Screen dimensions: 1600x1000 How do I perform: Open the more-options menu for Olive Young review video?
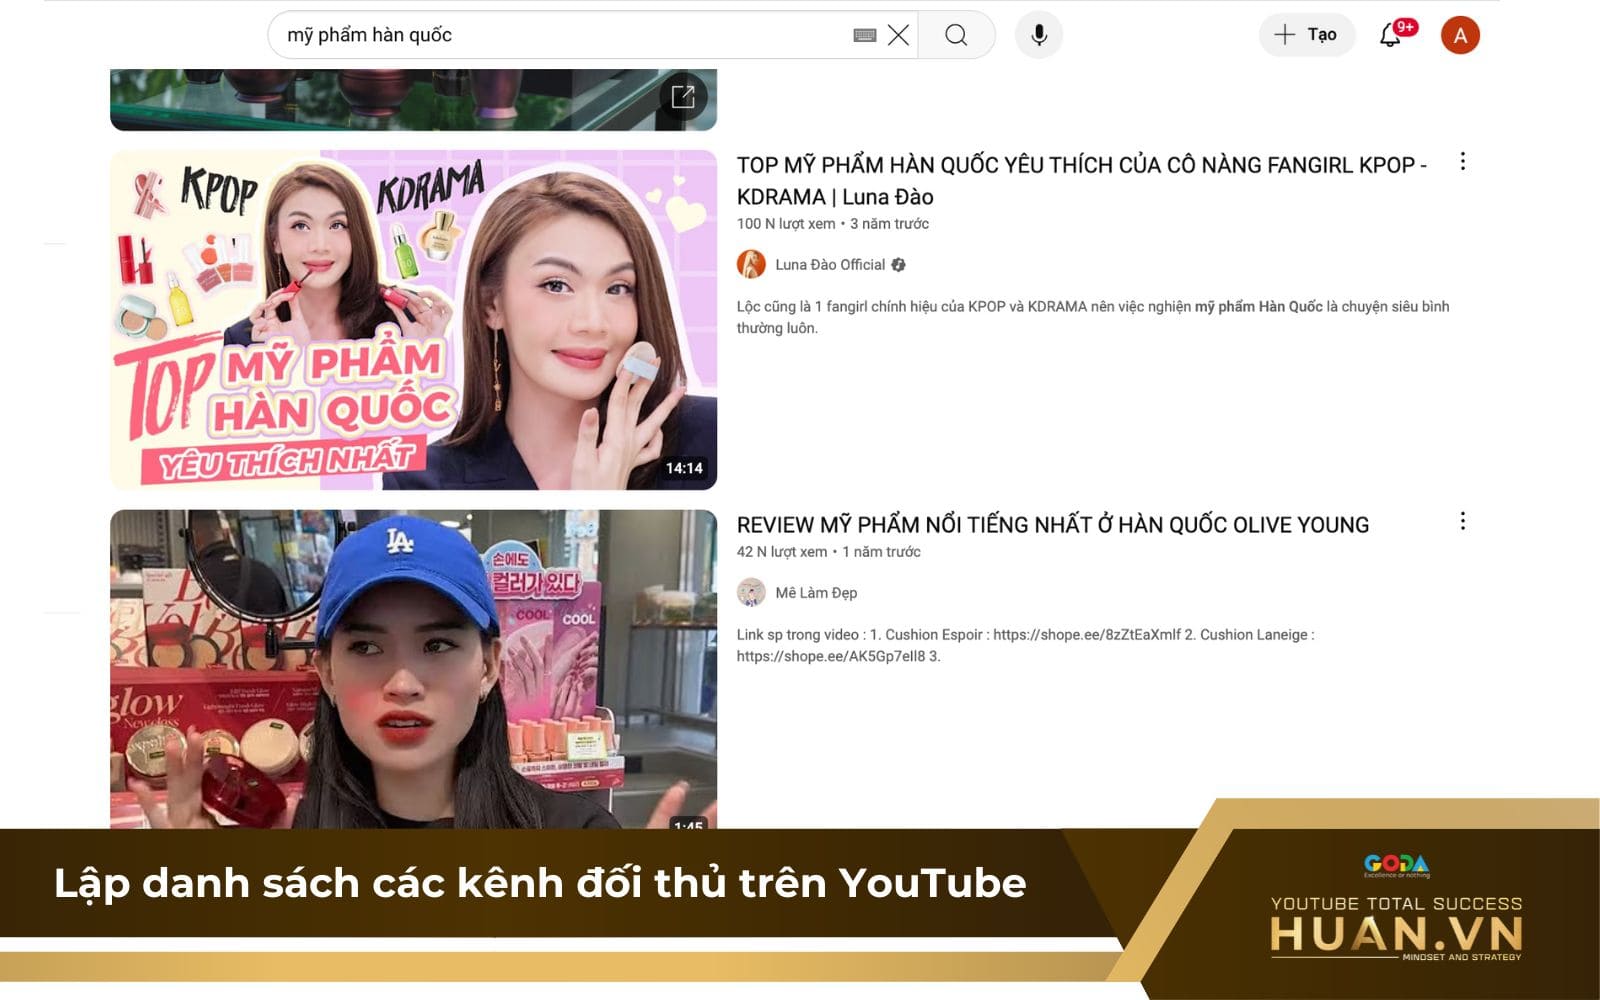click(x=1462, y=521)
